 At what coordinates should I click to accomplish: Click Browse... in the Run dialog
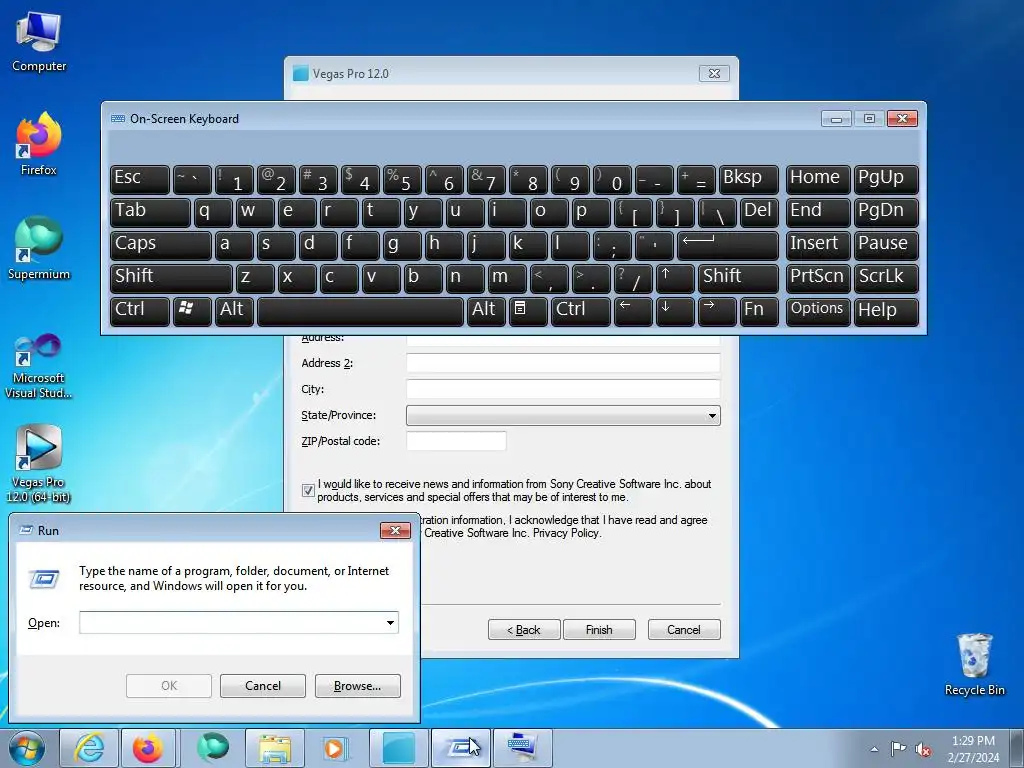pos(357,686)
